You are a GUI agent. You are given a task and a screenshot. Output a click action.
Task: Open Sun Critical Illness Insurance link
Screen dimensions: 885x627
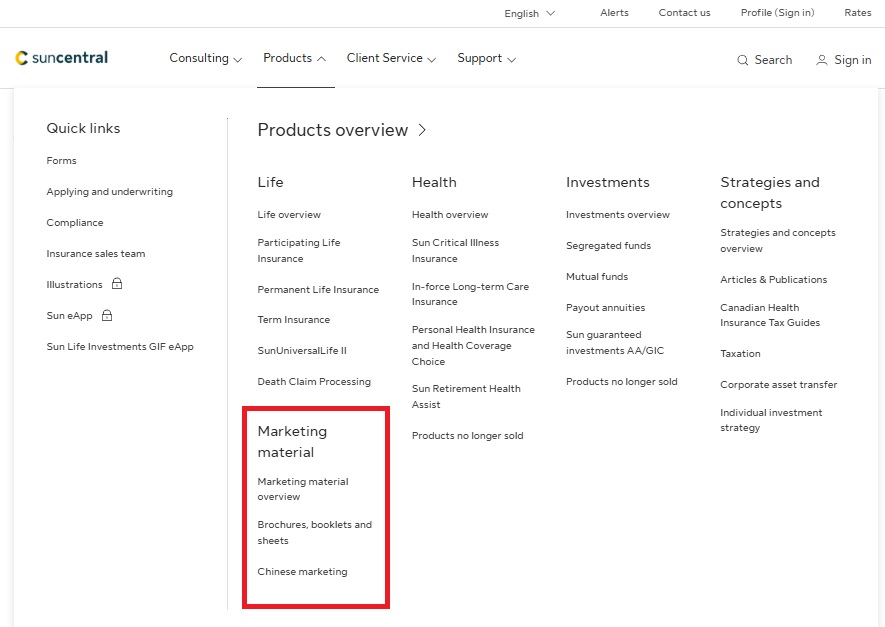point(455,250)
